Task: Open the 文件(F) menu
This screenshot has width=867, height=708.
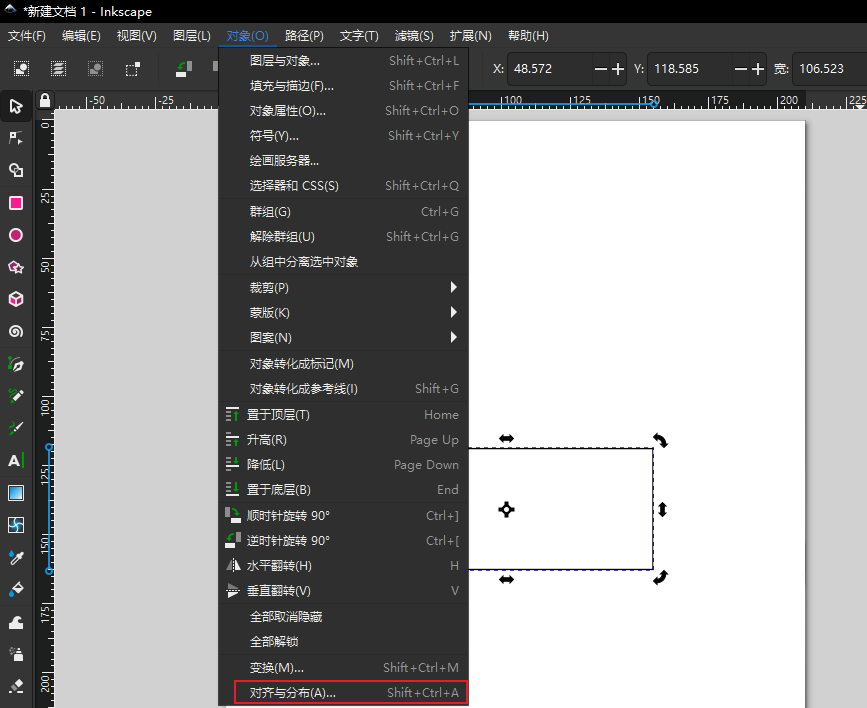Action: coord(27,36)
